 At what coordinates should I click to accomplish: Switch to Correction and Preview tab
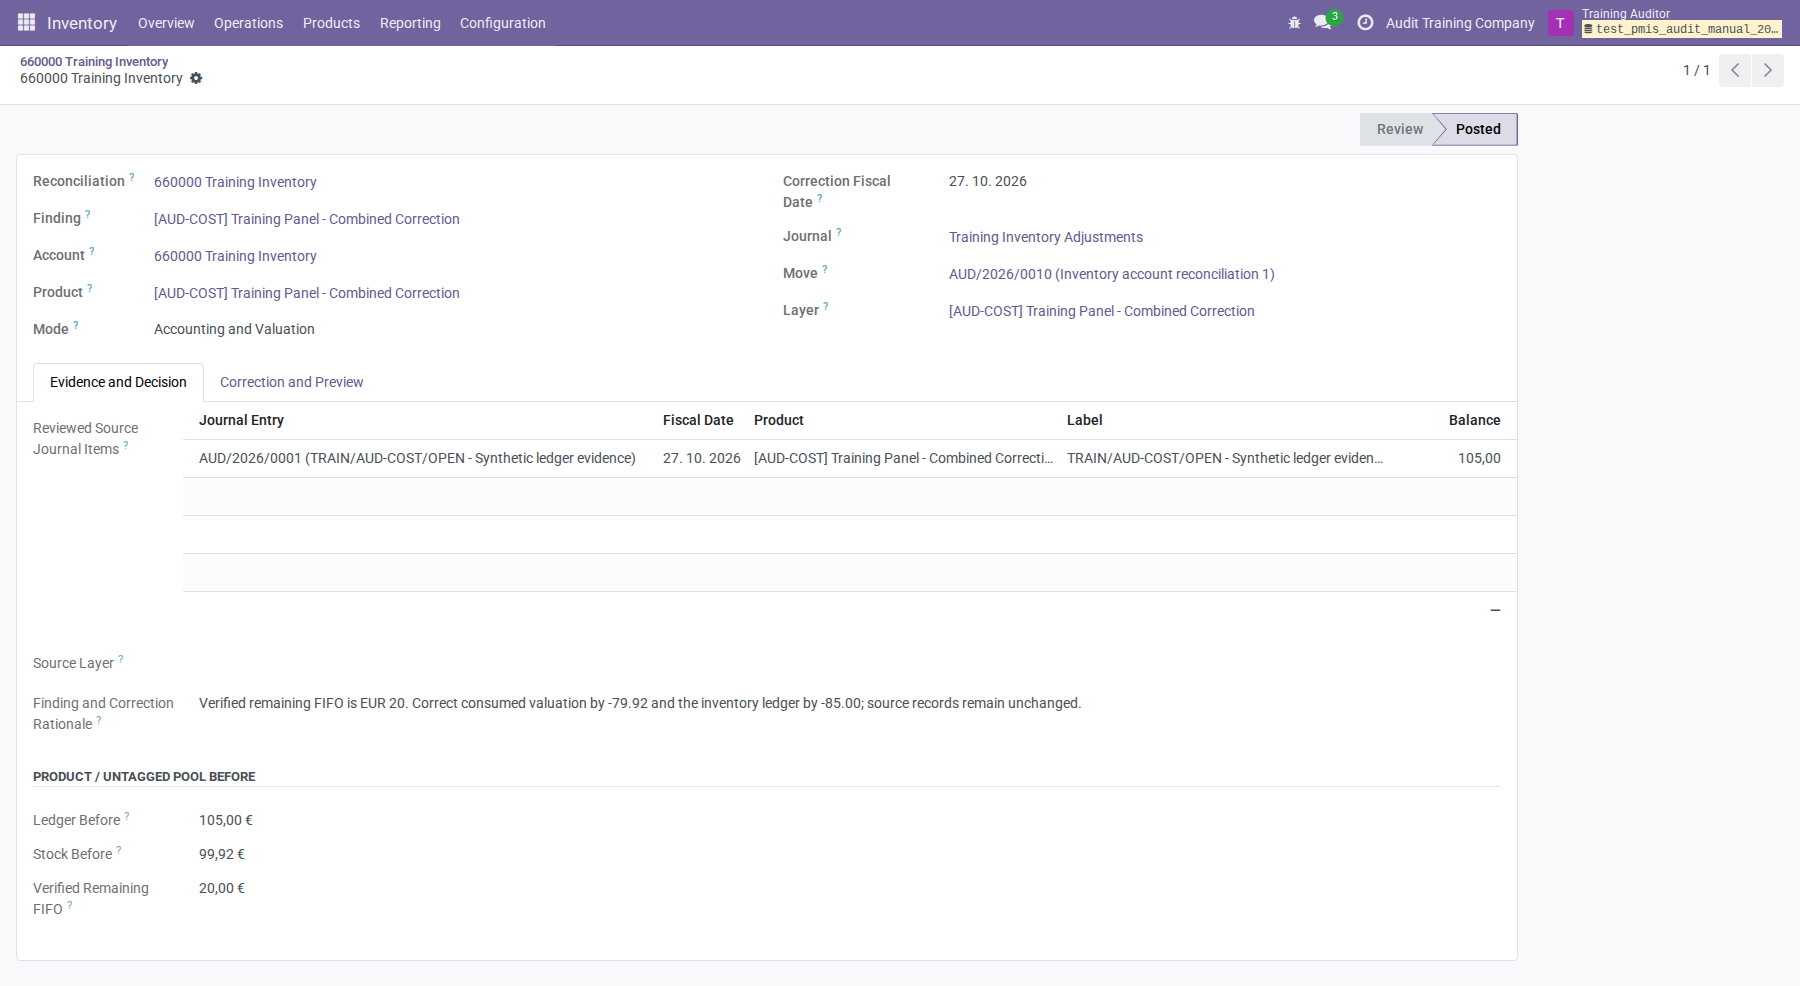click(291, 382)
